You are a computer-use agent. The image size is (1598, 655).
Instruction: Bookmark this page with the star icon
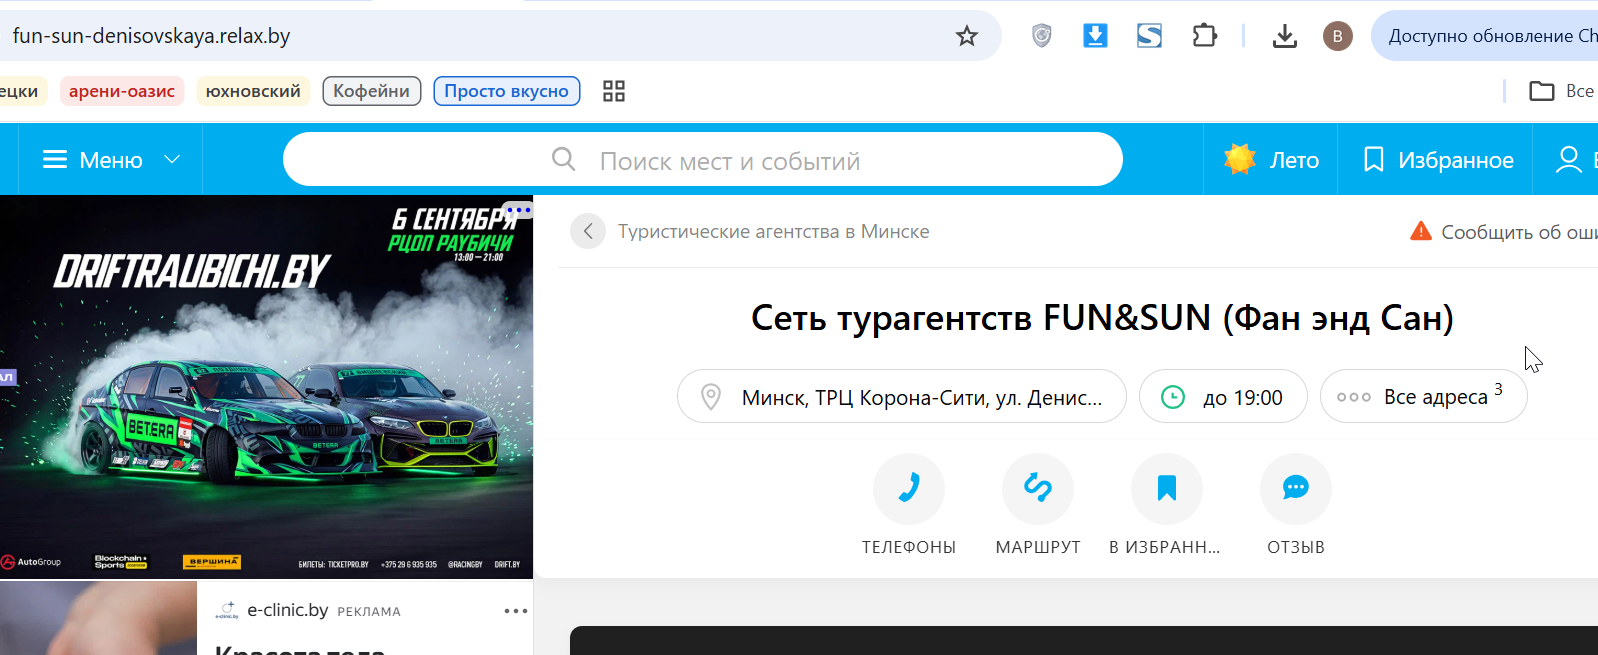click(x=966, y=36)
